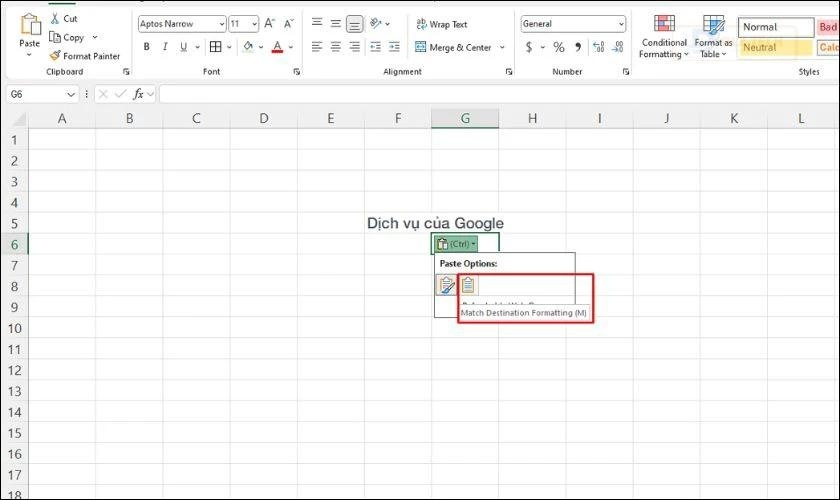This screenshot has height=500, width=840.
Task: Decrease decimal places
Action: point(618,47)
